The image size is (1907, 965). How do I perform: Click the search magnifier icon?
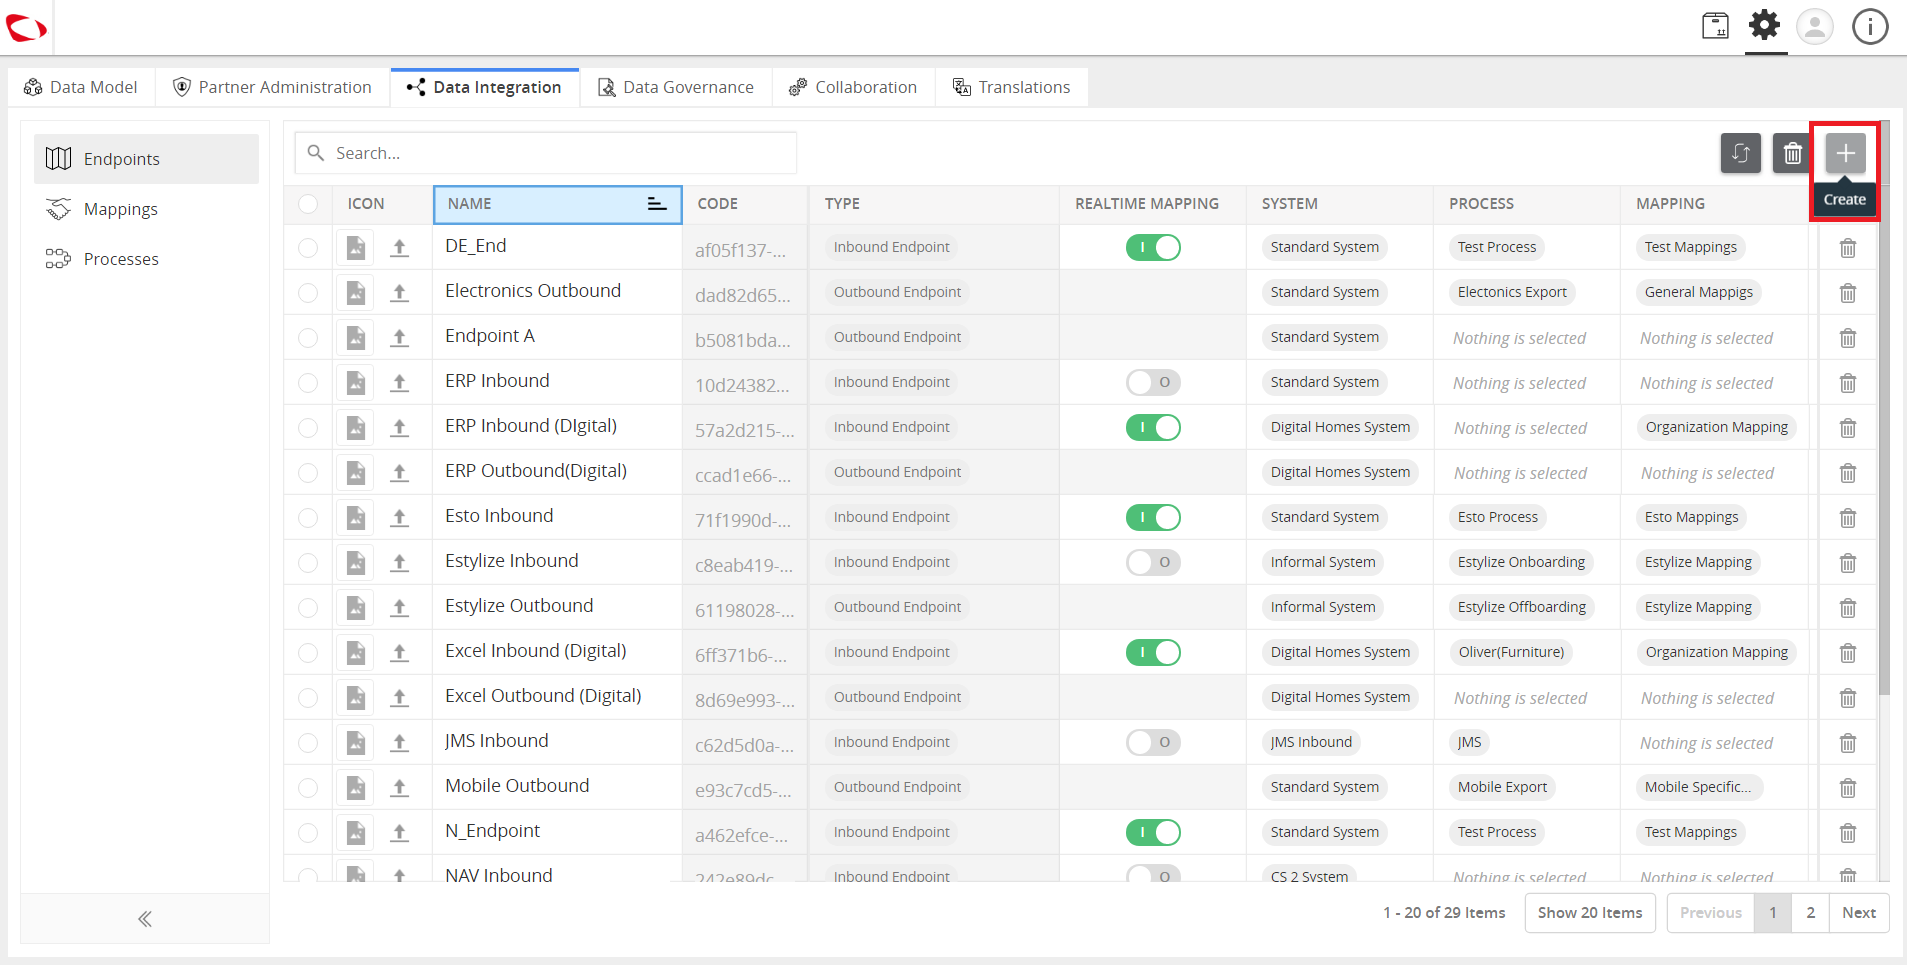316,153
